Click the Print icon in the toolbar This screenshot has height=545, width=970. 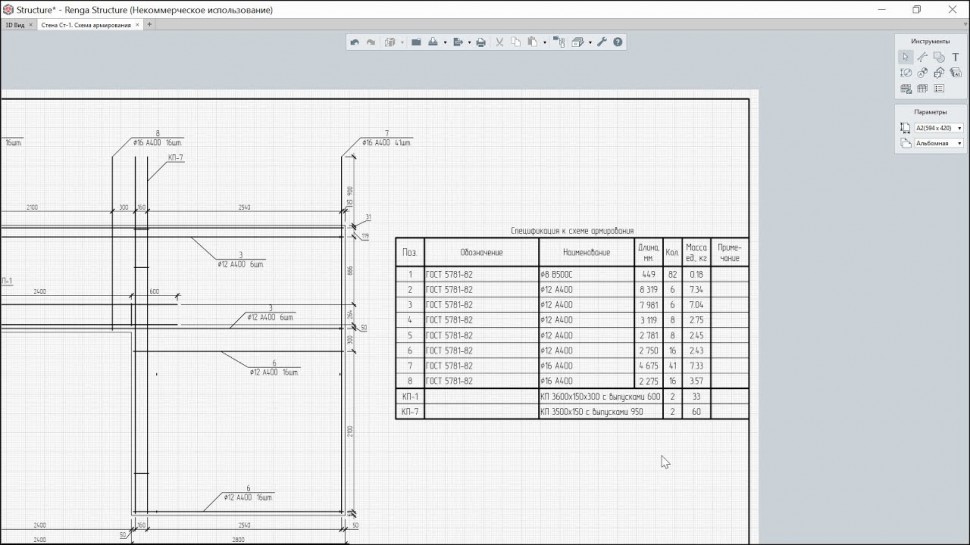pyautogui.click(x=481, y=42)
